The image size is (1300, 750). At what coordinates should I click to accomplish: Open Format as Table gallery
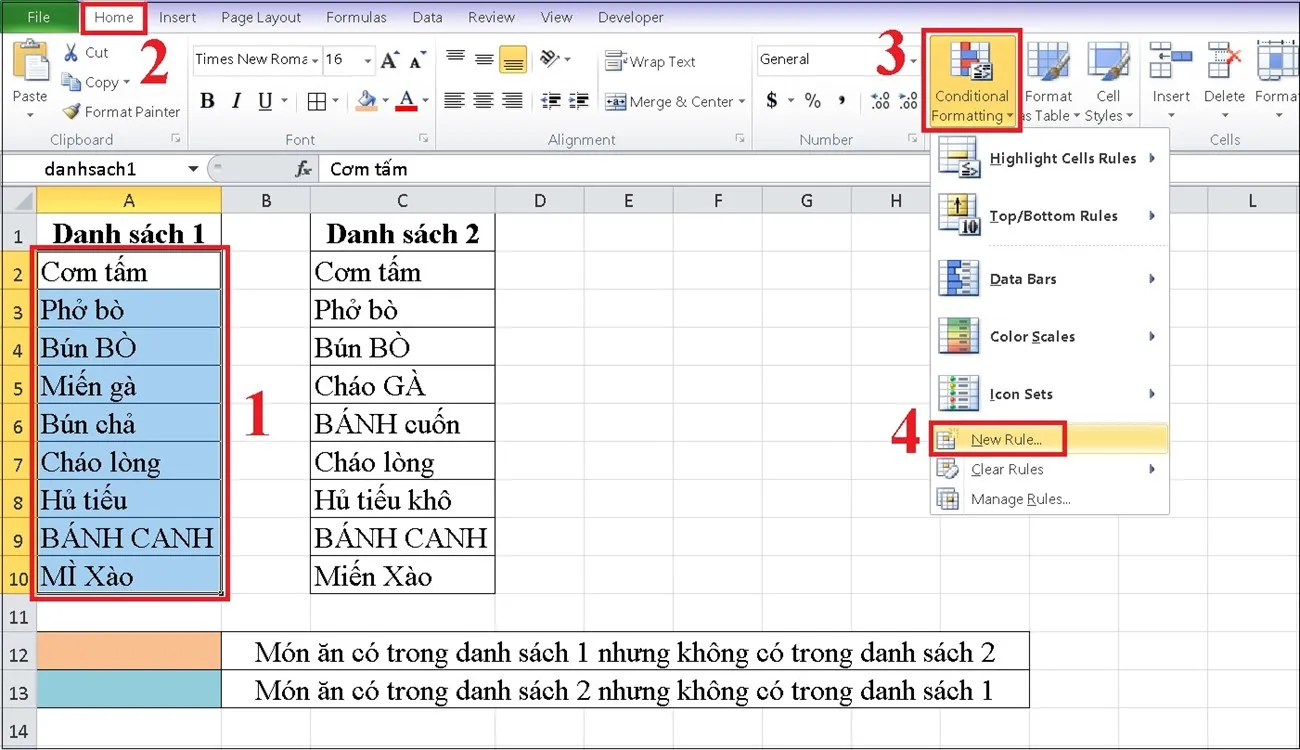pos(1048,82)
